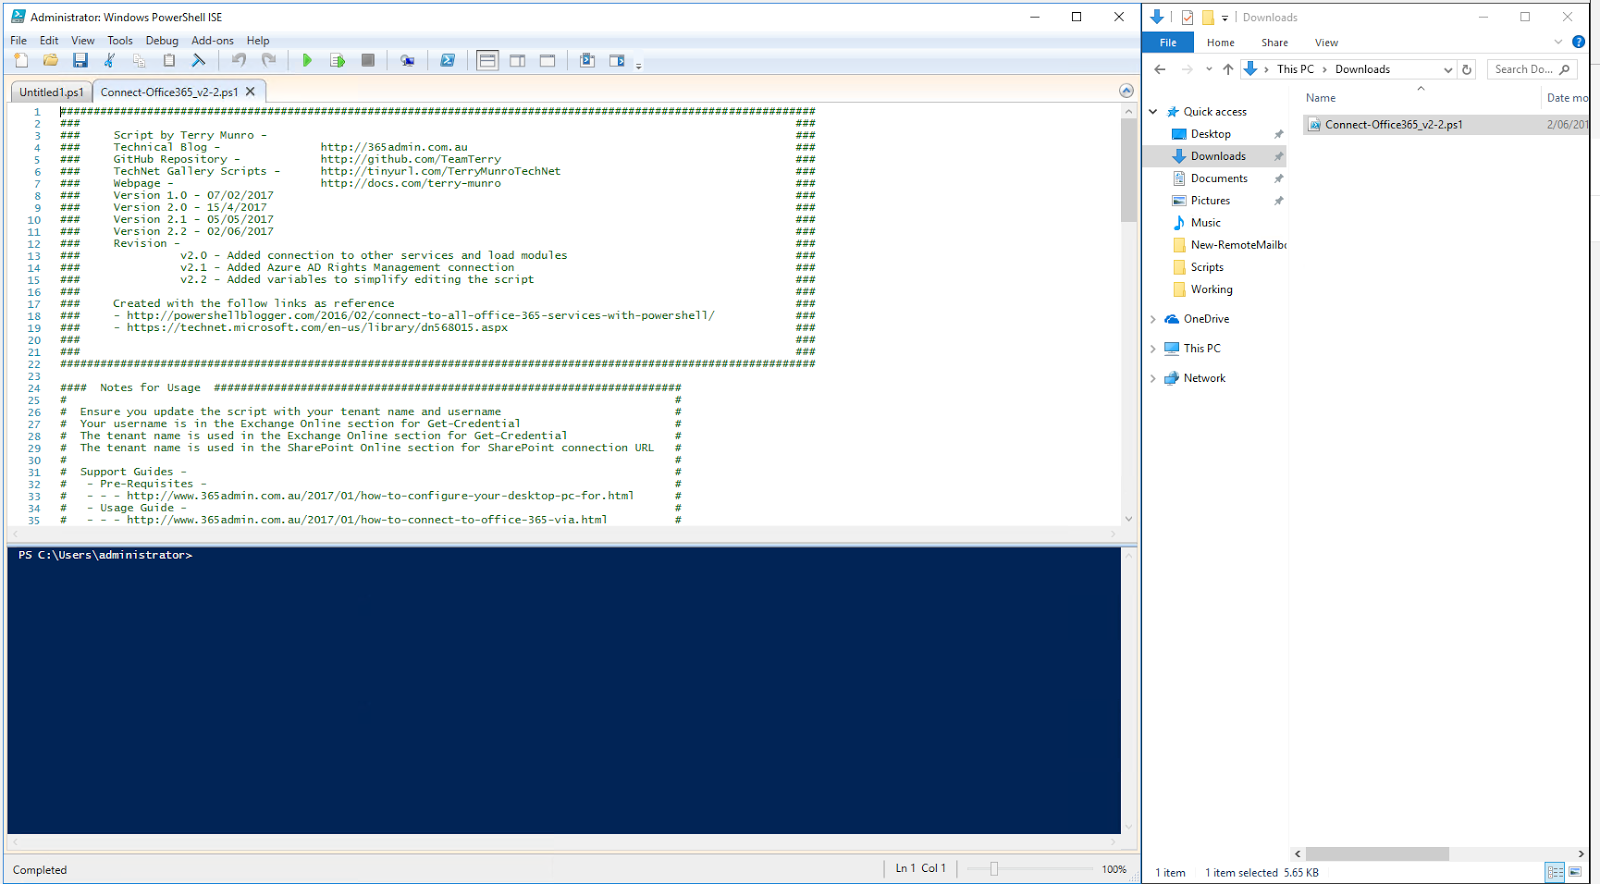Image resolution: width=1600 pixels, height=884 pixels.
Task: Clear the console pane using toolbar icon
Action: [198, 61]
